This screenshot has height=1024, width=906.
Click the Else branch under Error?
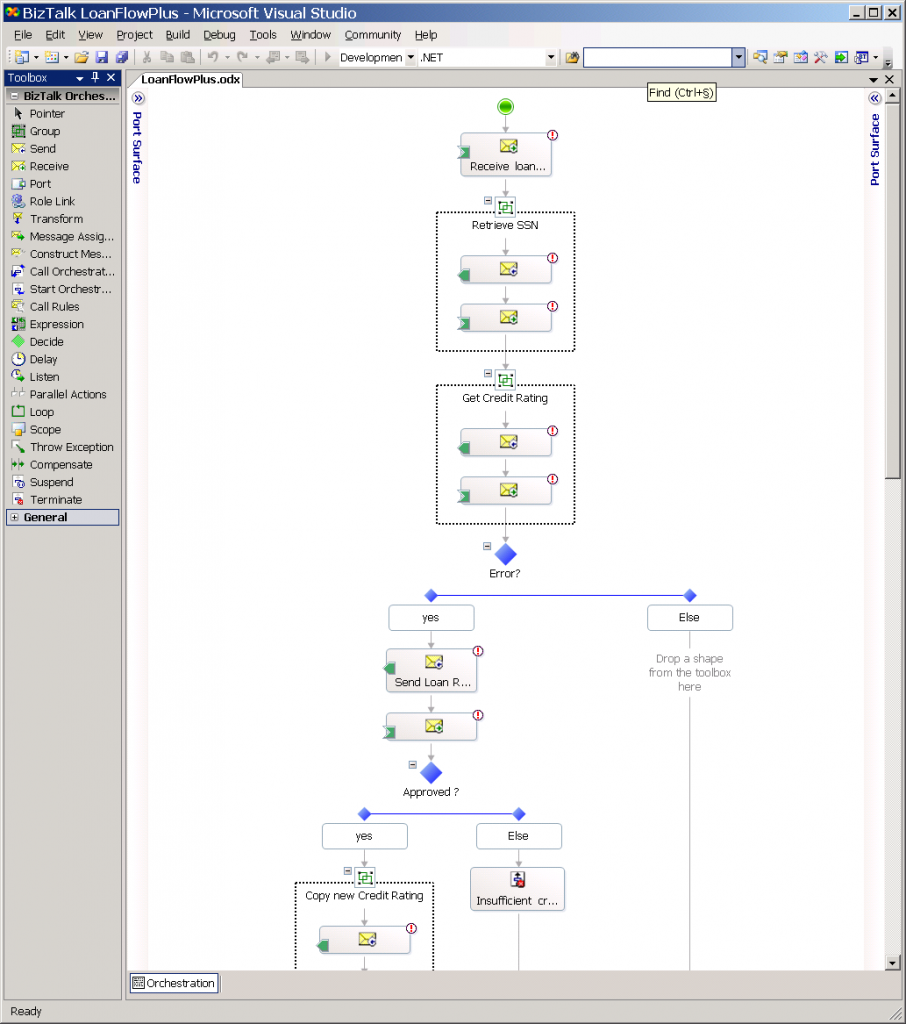(690, 618)
